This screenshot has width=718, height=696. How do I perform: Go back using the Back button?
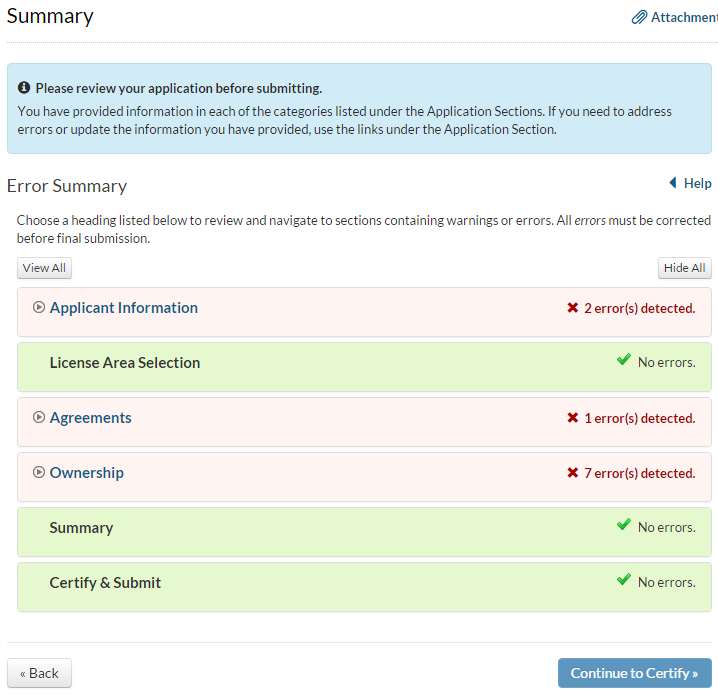[39, 673]
